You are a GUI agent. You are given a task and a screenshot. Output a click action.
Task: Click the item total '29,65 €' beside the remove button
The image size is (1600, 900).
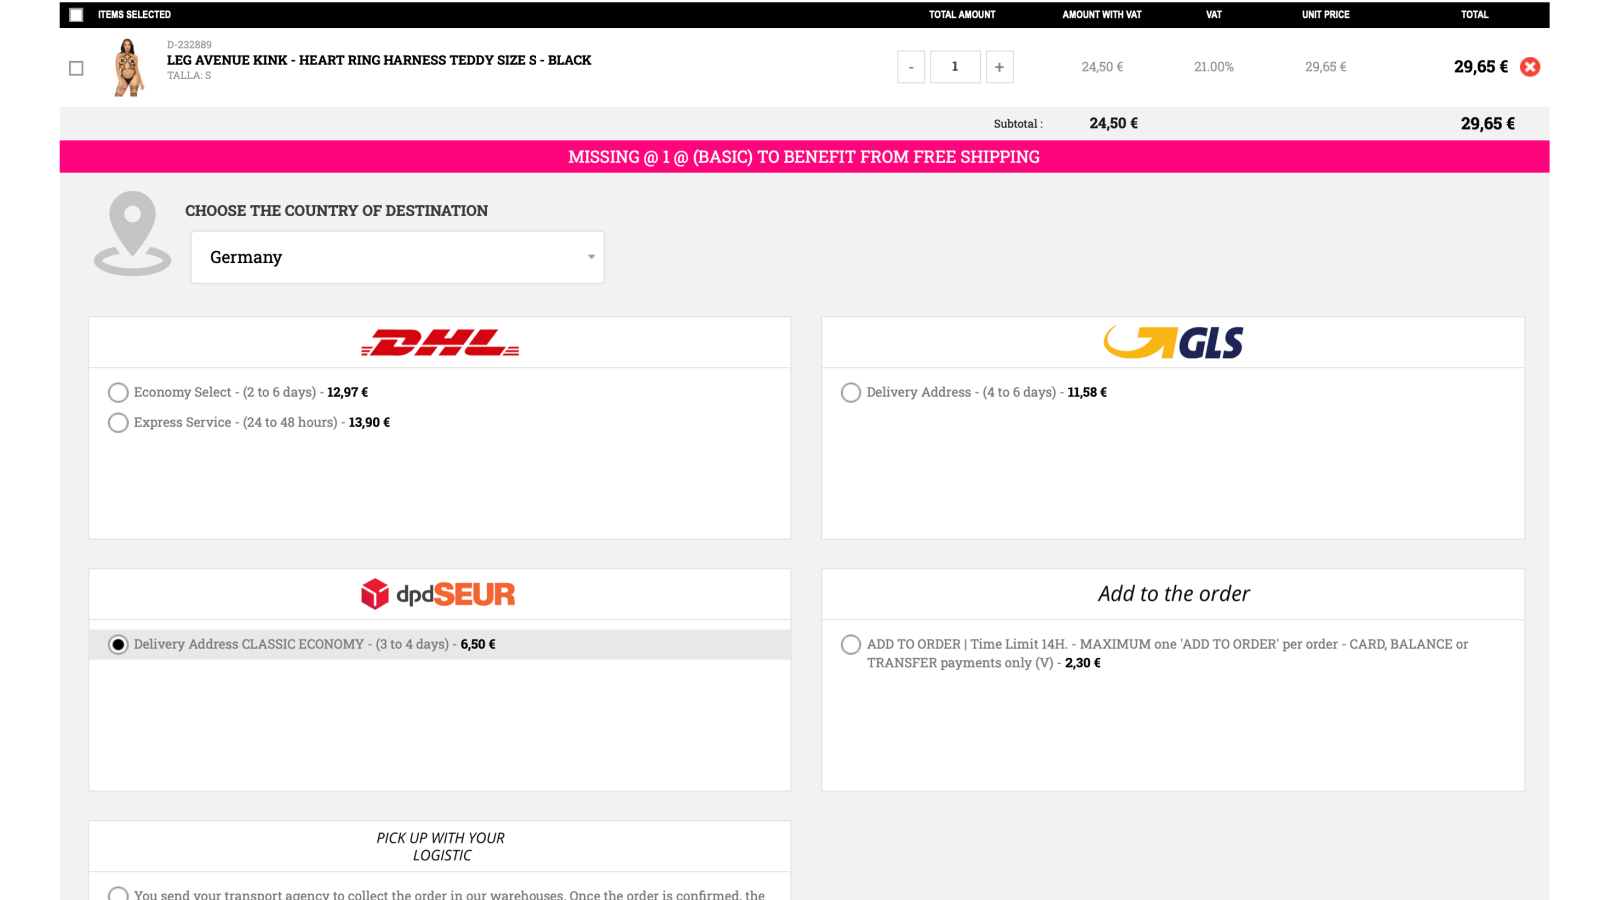click(1481, 67)
